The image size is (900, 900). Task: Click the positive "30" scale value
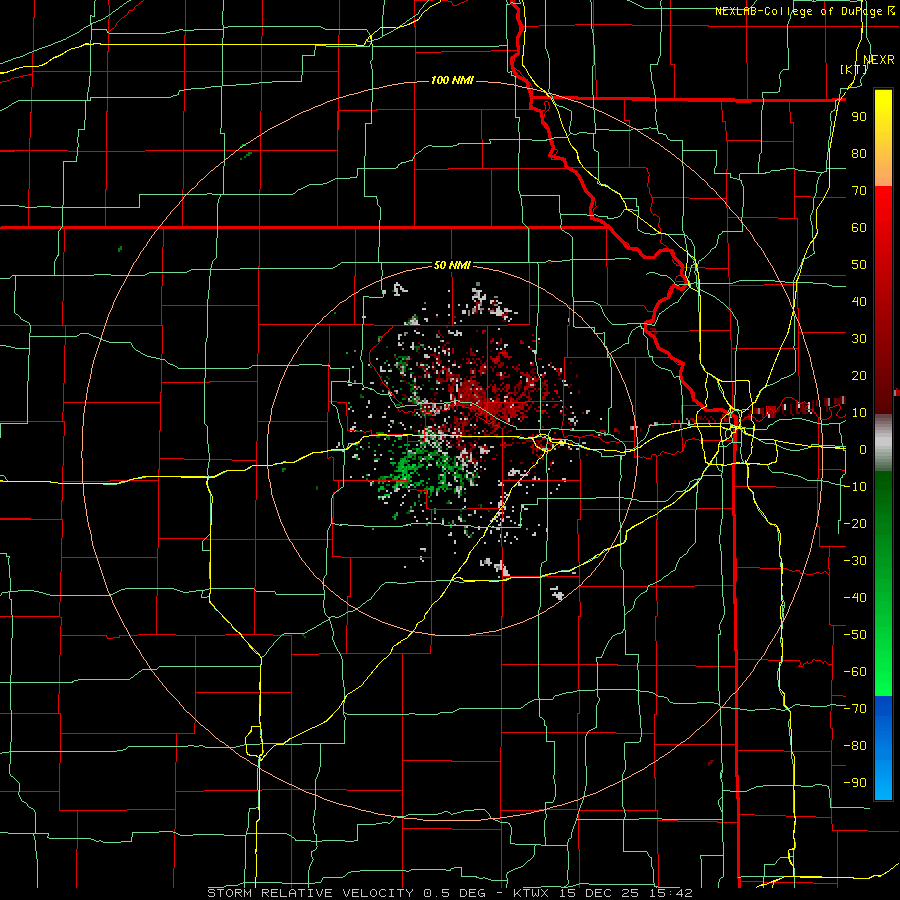pos(859,339)
